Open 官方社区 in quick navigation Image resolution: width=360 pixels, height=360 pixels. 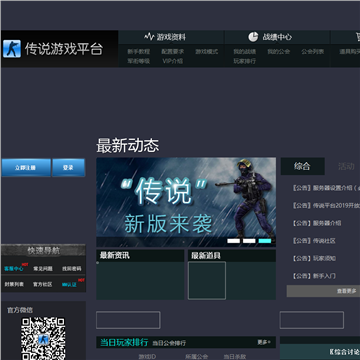(43, 284)
